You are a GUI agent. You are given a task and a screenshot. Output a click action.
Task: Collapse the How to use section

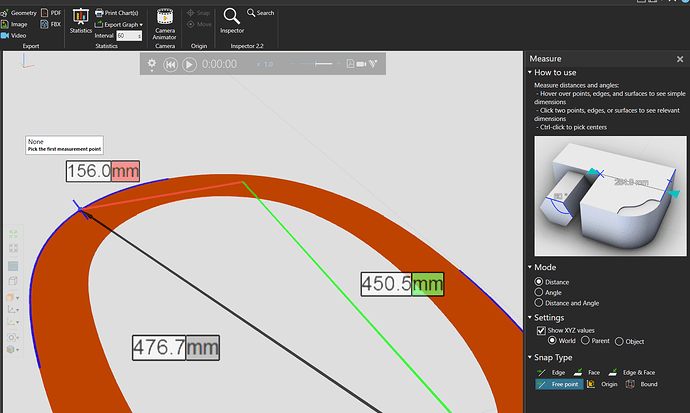coord(530,73)
